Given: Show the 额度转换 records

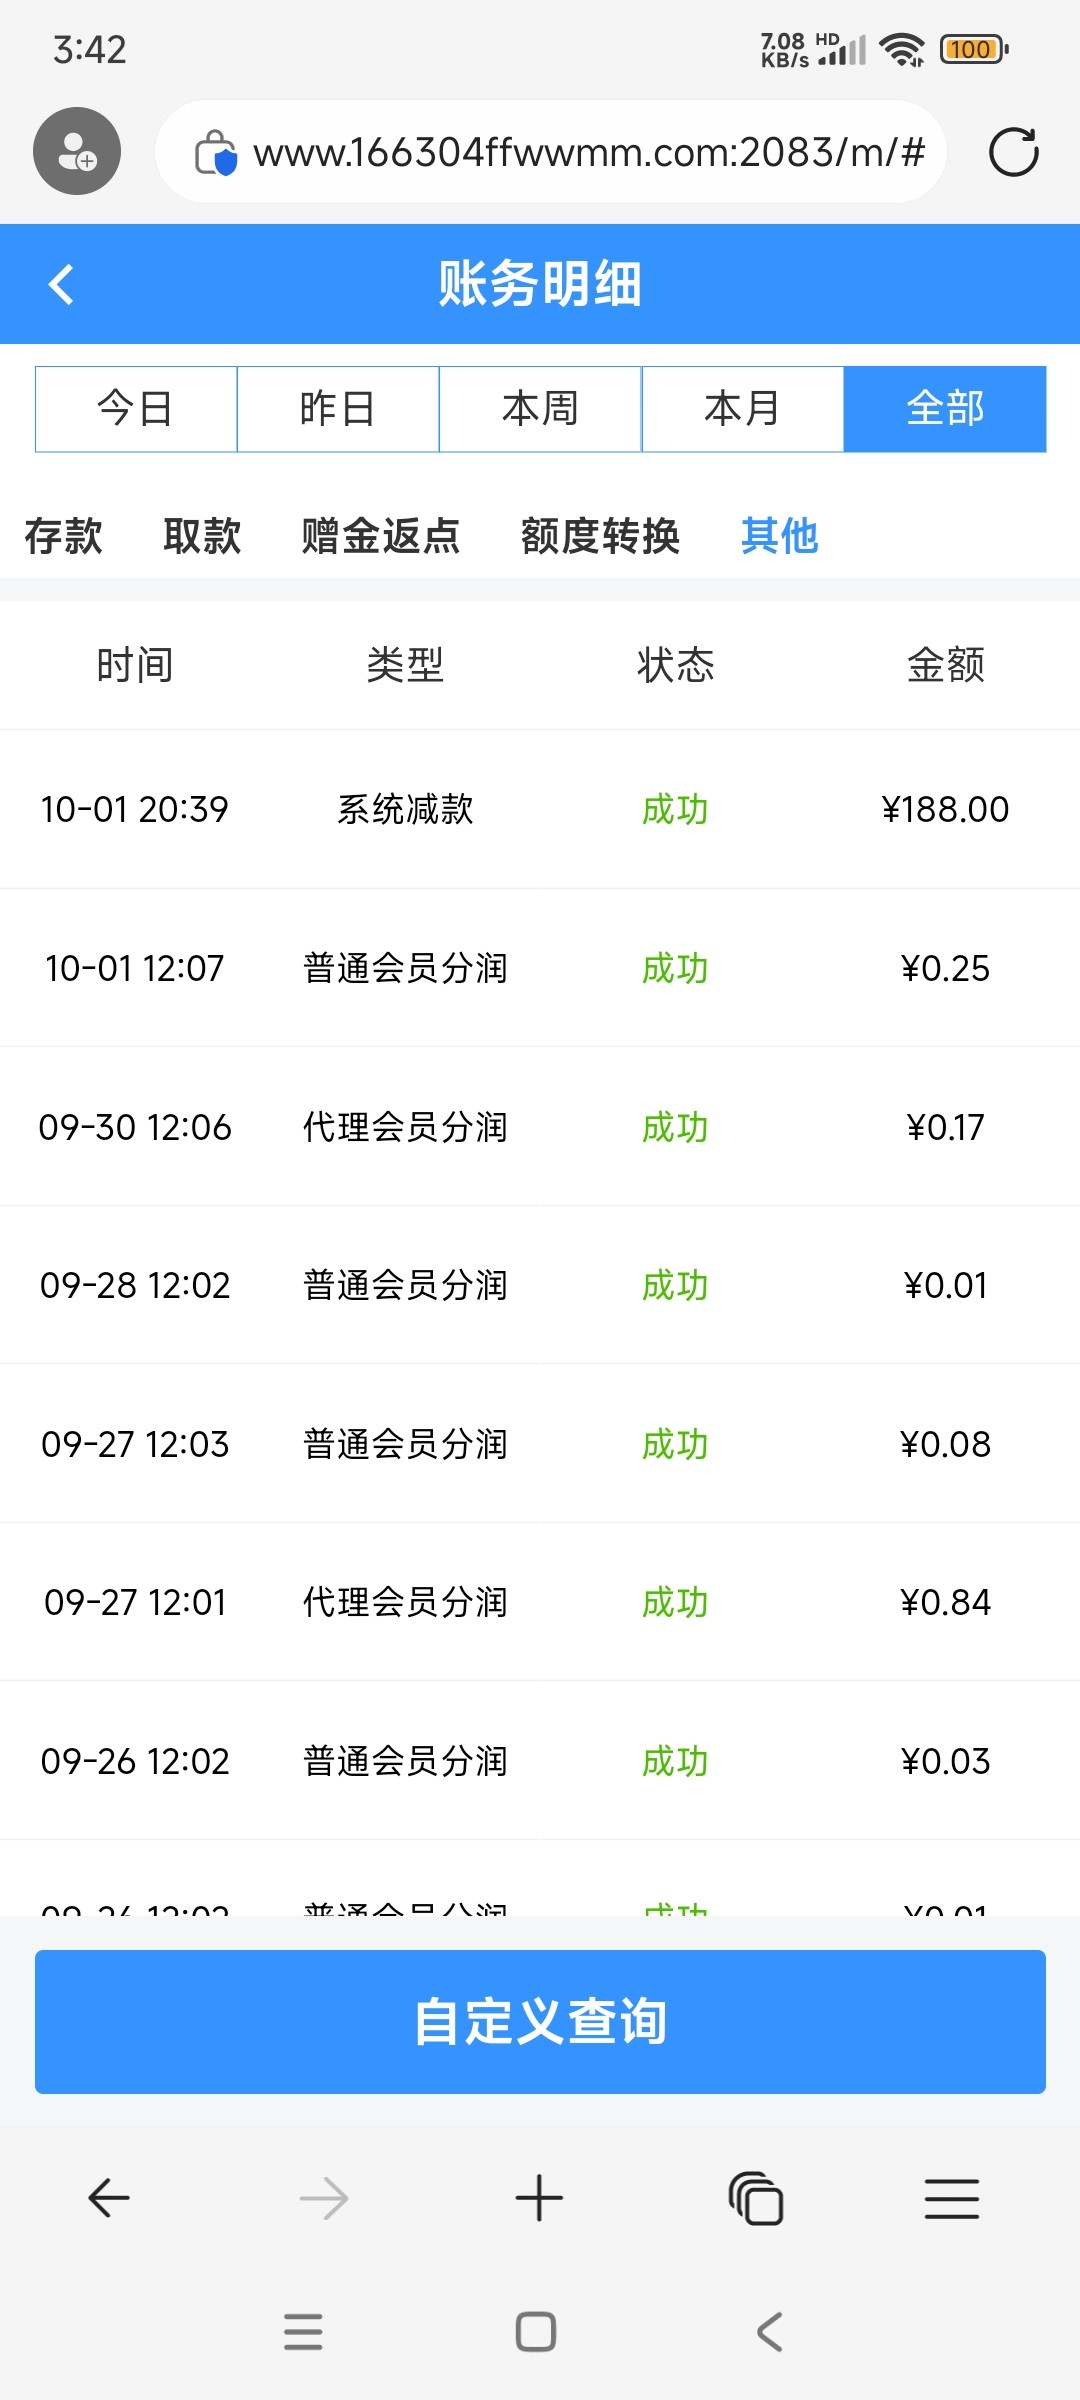Looking at the screenshot, I should pyautogui.click(x=600, y=536).
